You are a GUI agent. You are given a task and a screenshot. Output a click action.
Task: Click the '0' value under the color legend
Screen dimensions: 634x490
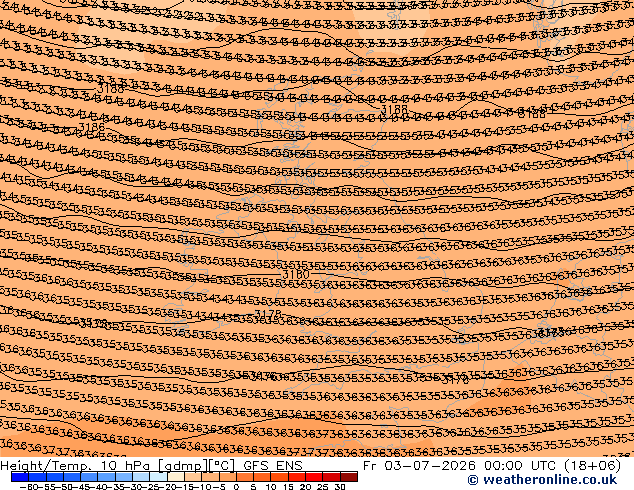pos(237,486)
